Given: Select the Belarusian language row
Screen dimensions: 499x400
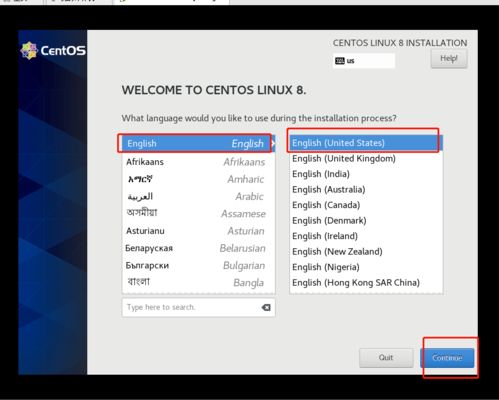Looking at the screenshot, I should click(x=199, y=248).
